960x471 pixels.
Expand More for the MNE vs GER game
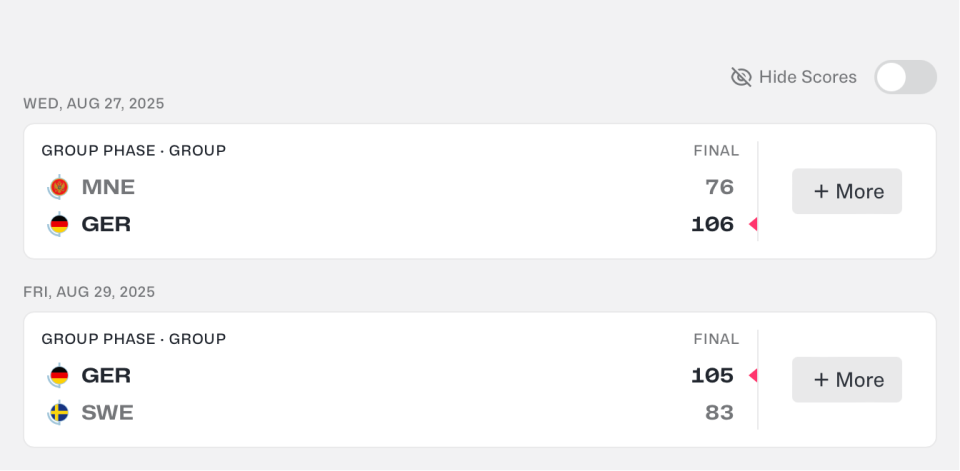(x=847, y=191)
